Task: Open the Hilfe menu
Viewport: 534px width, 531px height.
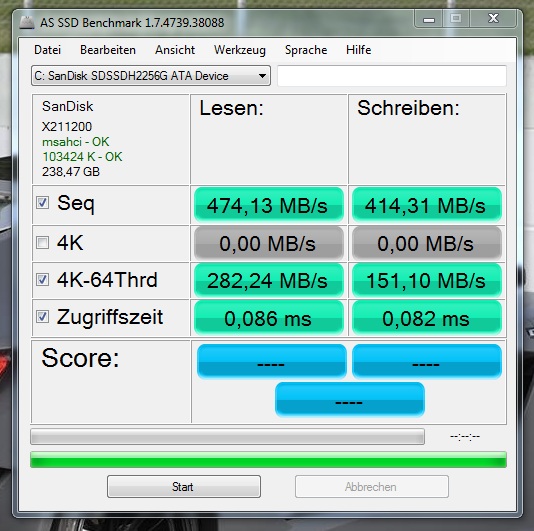Action: tap(358, 50)
